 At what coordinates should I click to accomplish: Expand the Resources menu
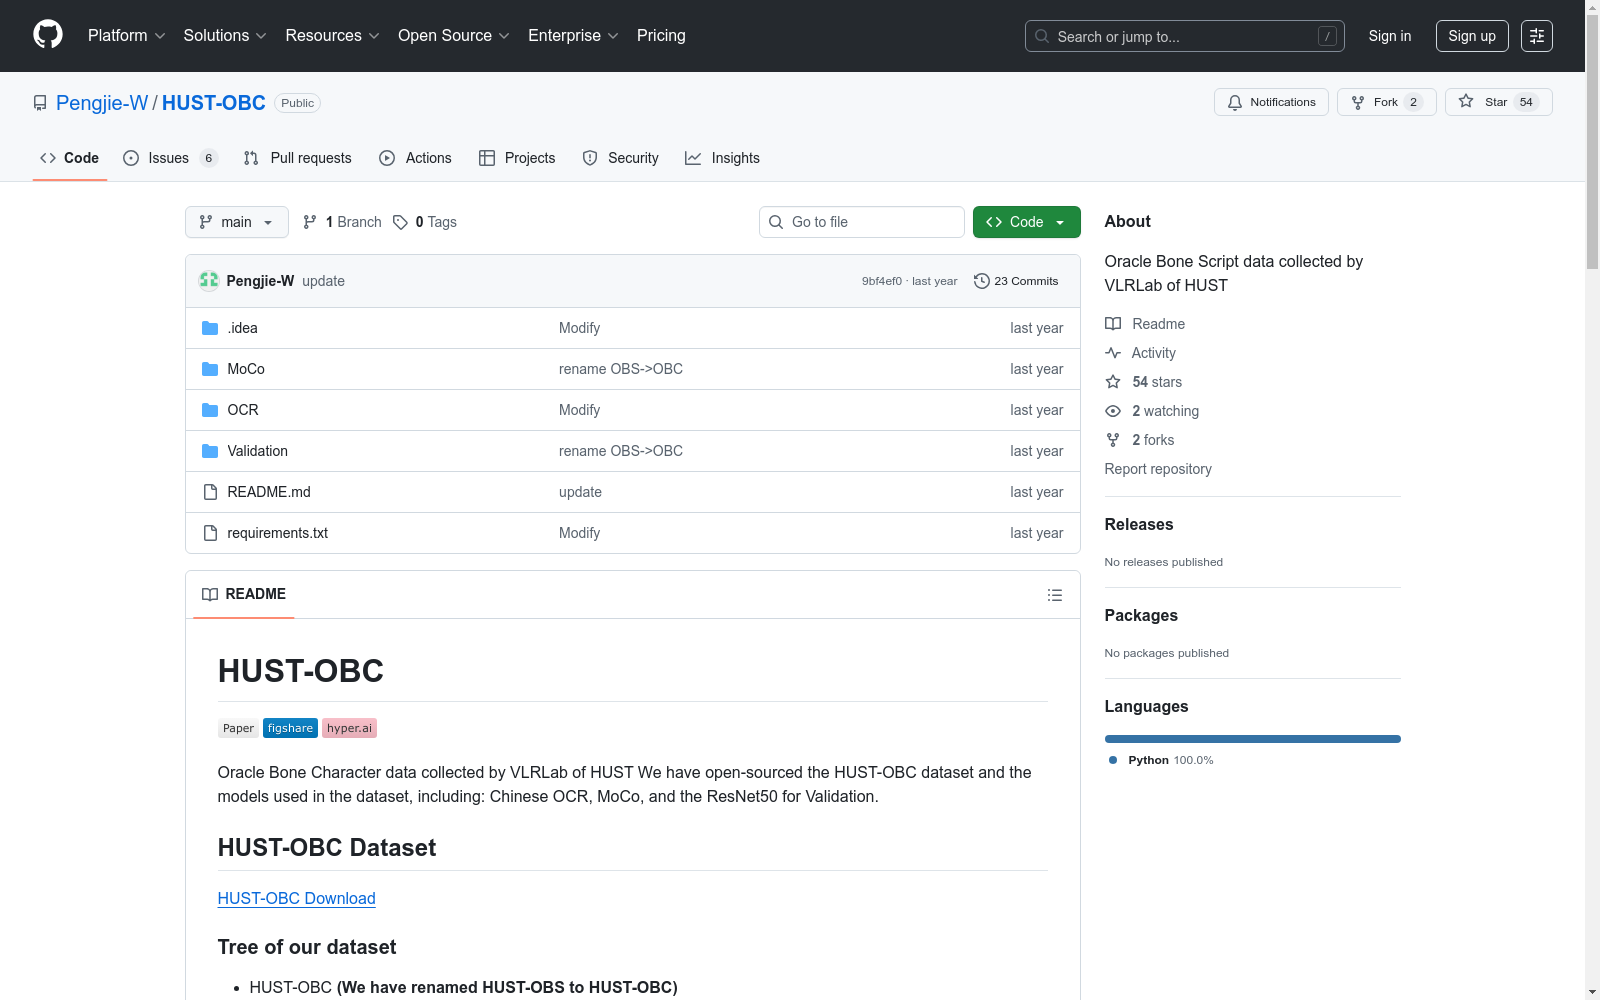pyautogui.click(x=333, y=36)
